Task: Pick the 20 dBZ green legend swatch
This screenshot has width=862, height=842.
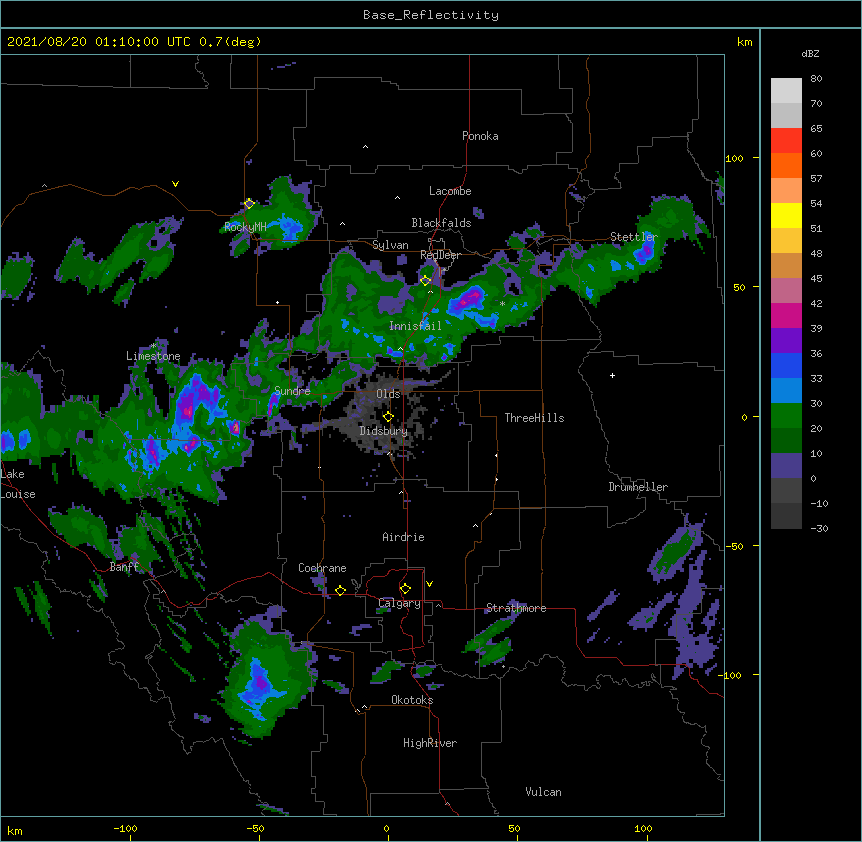Action: pyautogui.click(x=786, y=416)
